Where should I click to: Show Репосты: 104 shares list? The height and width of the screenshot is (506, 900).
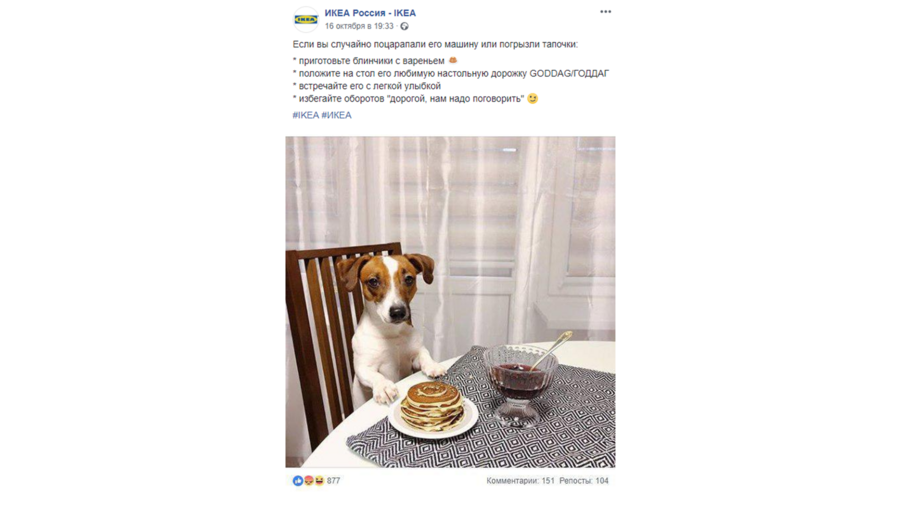click(x=584, y=481)
